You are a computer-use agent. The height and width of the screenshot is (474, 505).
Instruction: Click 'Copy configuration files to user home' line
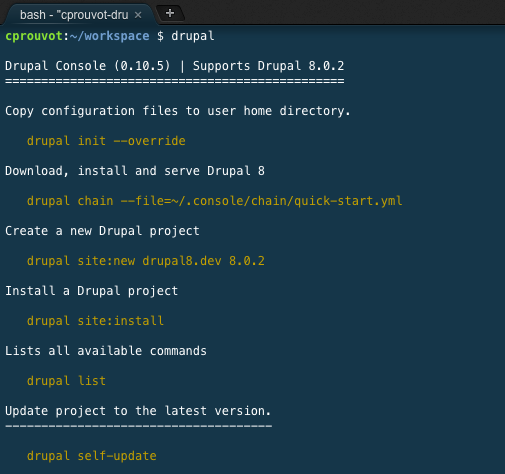tap(178, 111)
